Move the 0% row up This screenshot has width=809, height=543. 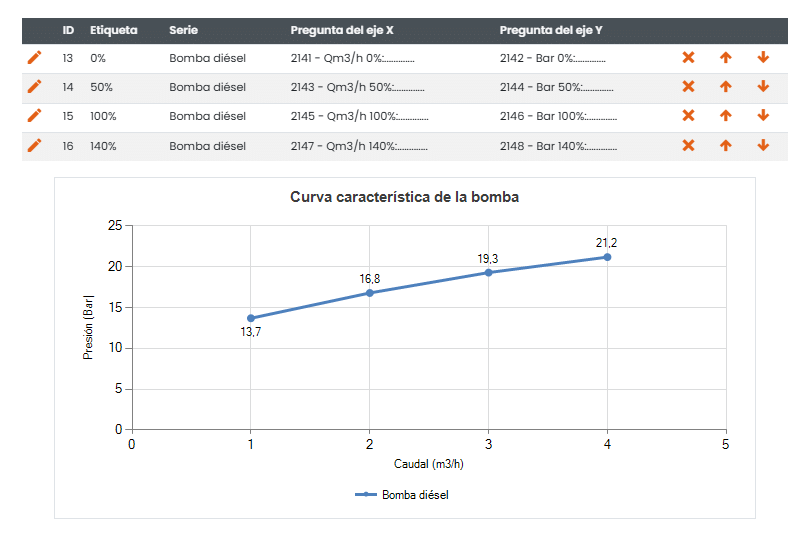pos(726,57)
